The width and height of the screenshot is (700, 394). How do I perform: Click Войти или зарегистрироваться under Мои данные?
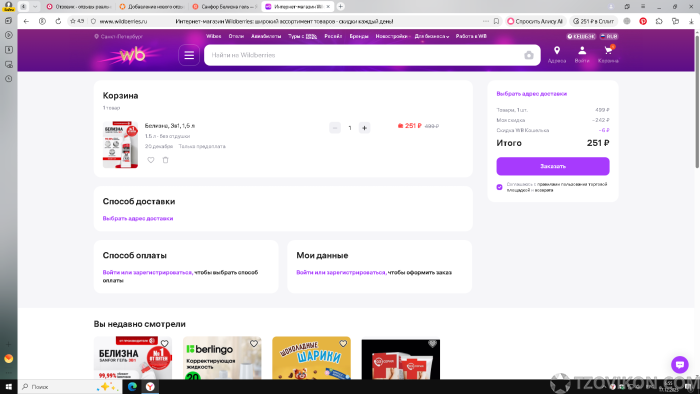click(341, 272)
